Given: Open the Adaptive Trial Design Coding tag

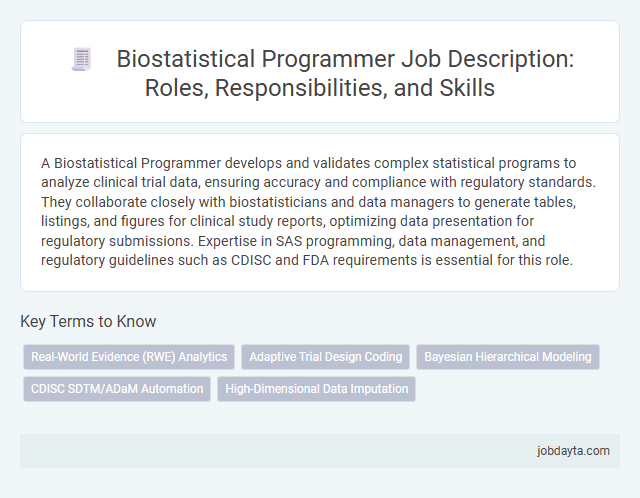Looking at the screenshot, I should click(325, 357).
